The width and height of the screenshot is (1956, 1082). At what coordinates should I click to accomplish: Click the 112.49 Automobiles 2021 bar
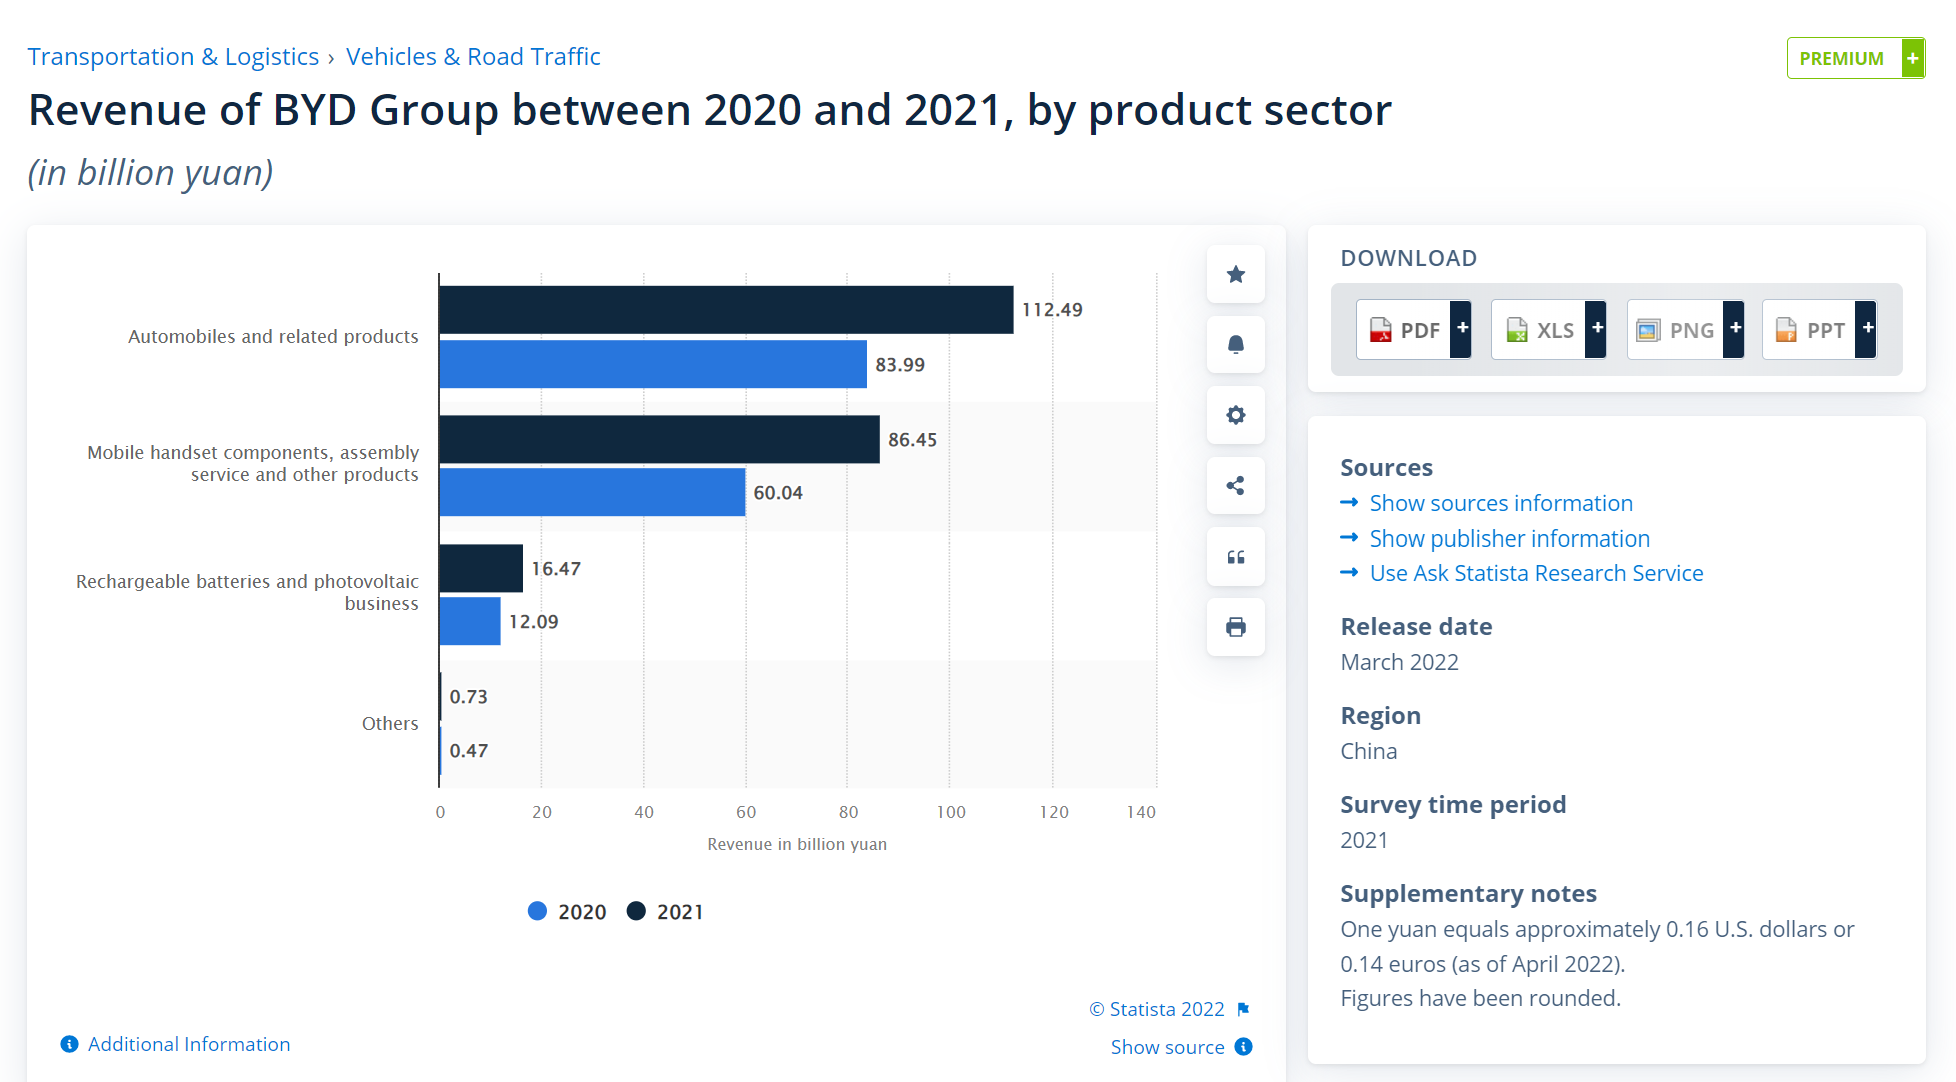click(725, 310)
